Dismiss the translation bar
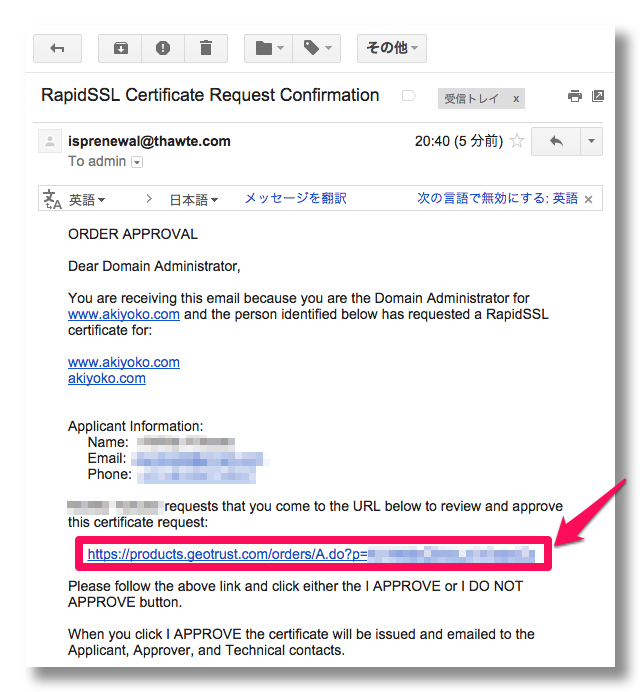Image resolution: width=640 pixels, height=692 pixels. [x=588, y=199]
